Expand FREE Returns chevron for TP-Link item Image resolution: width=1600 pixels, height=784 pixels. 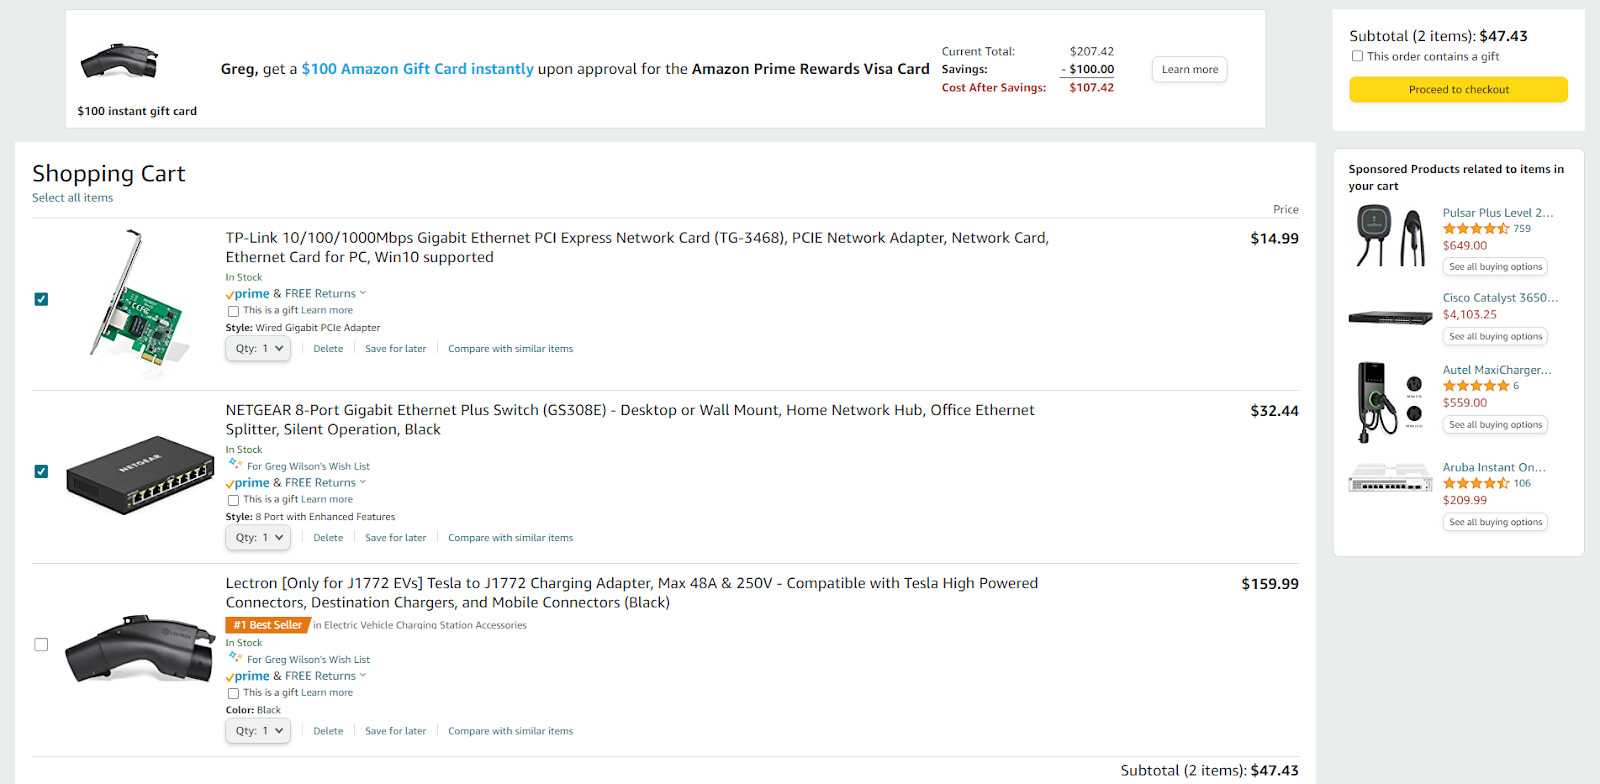point(363,293)
